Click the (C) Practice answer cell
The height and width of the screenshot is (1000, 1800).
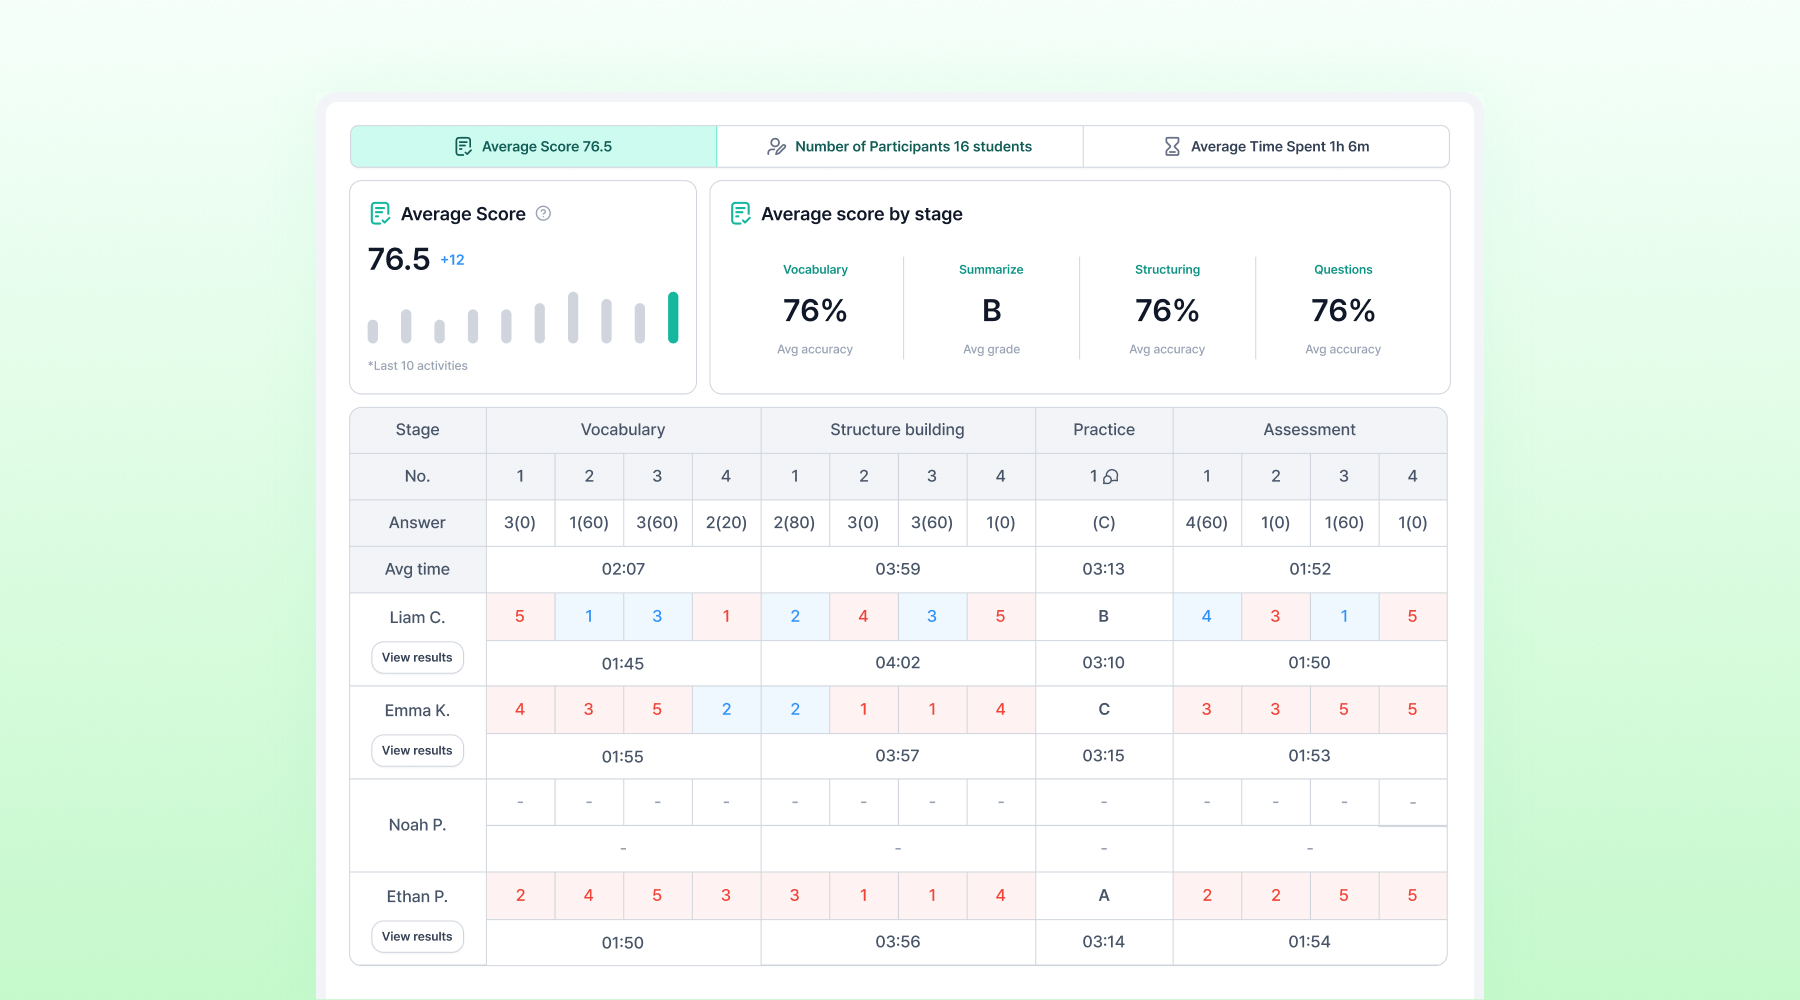(x=1104, y=523)
